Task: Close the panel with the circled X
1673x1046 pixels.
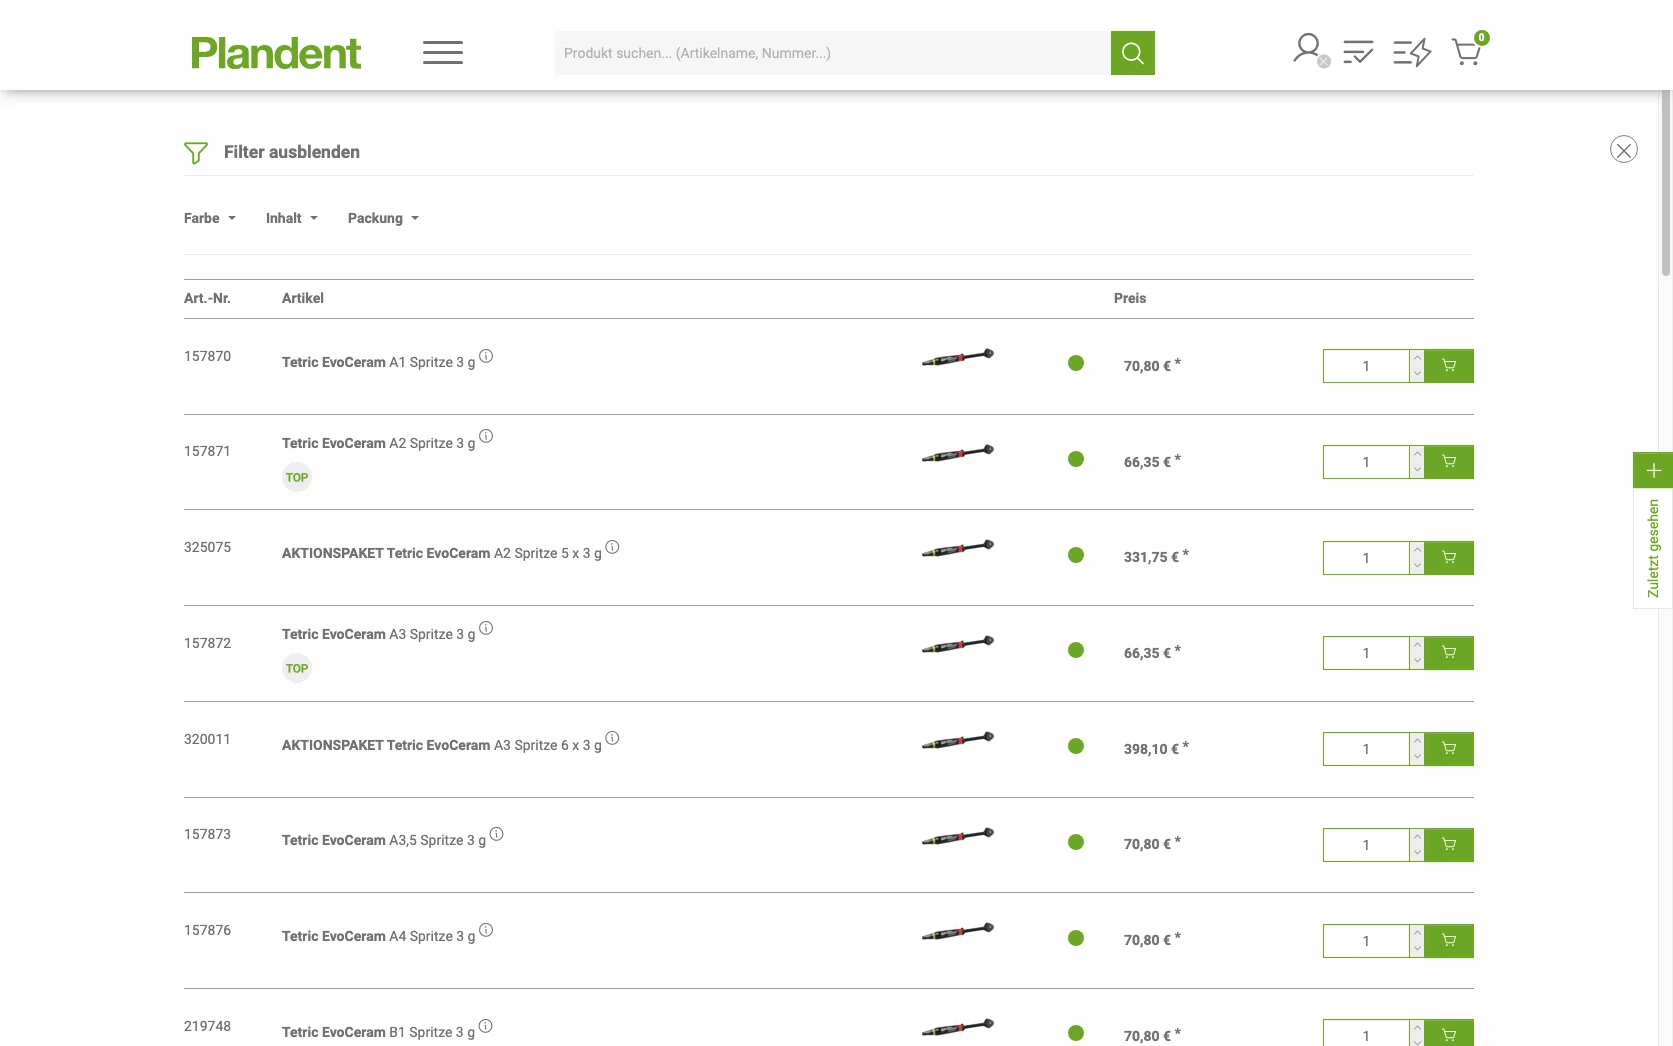Action: 1623,150
